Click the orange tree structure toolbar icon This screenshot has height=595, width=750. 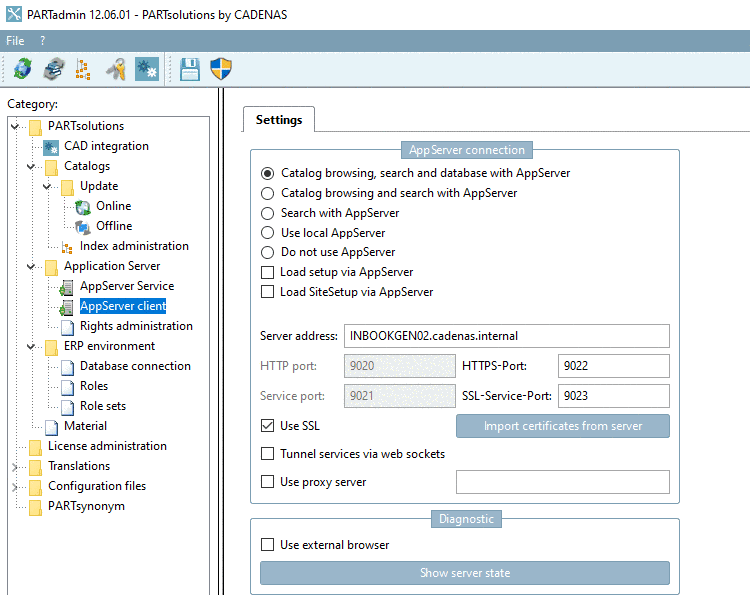[83, 69]
